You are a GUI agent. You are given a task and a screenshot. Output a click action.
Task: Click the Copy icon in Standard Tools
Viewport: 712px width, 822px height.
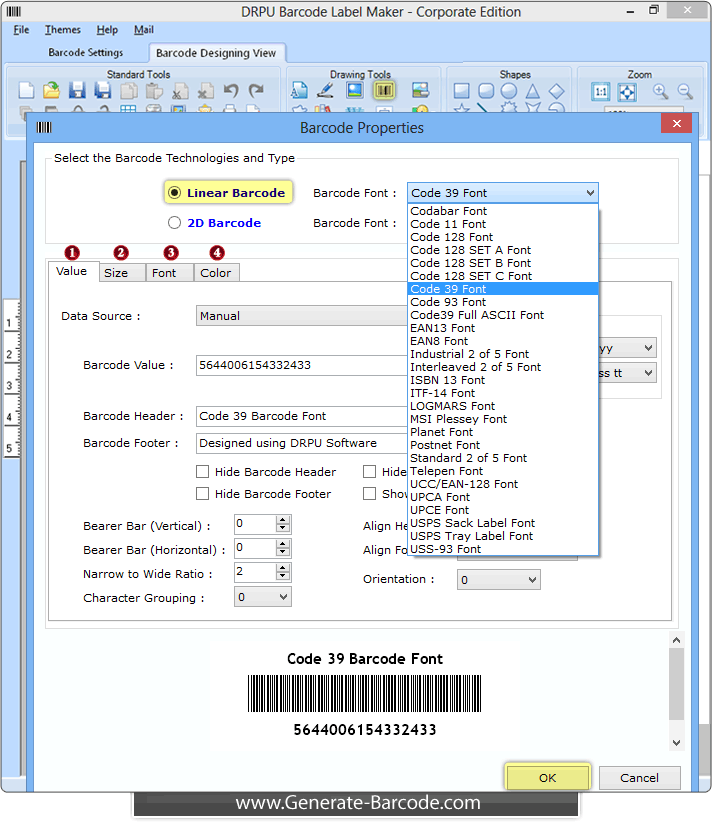tap(128, 91)
